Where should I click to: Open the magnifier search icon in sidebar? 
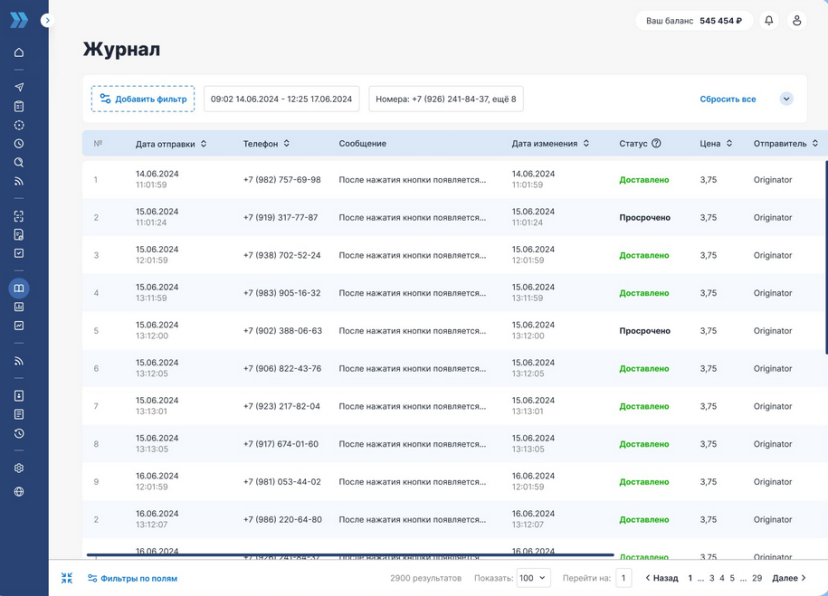pos(19,163)
